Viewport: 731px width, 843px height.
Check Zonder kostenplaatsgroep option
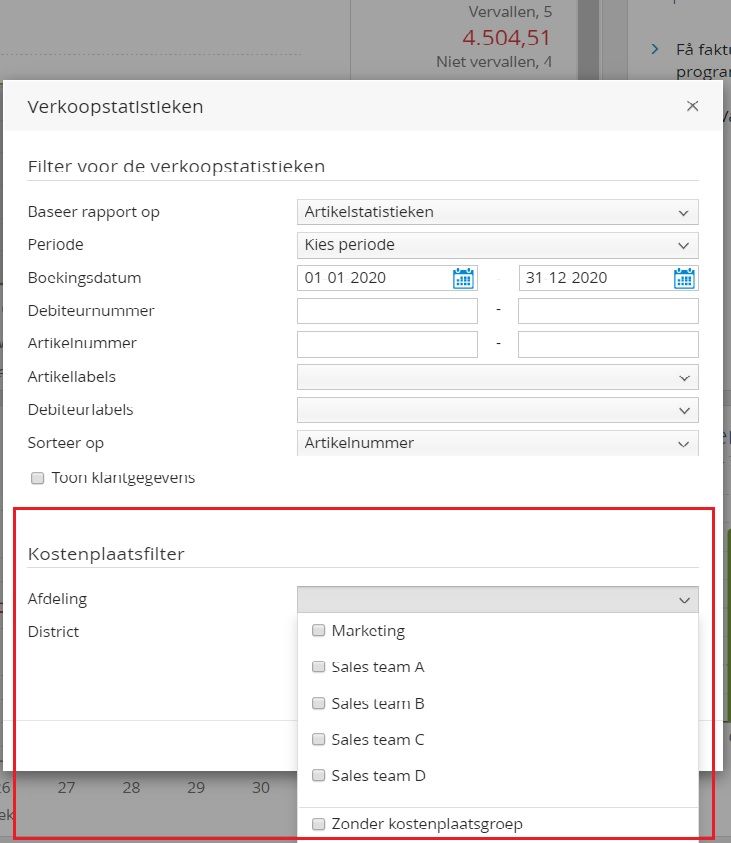tap(319, 824)
